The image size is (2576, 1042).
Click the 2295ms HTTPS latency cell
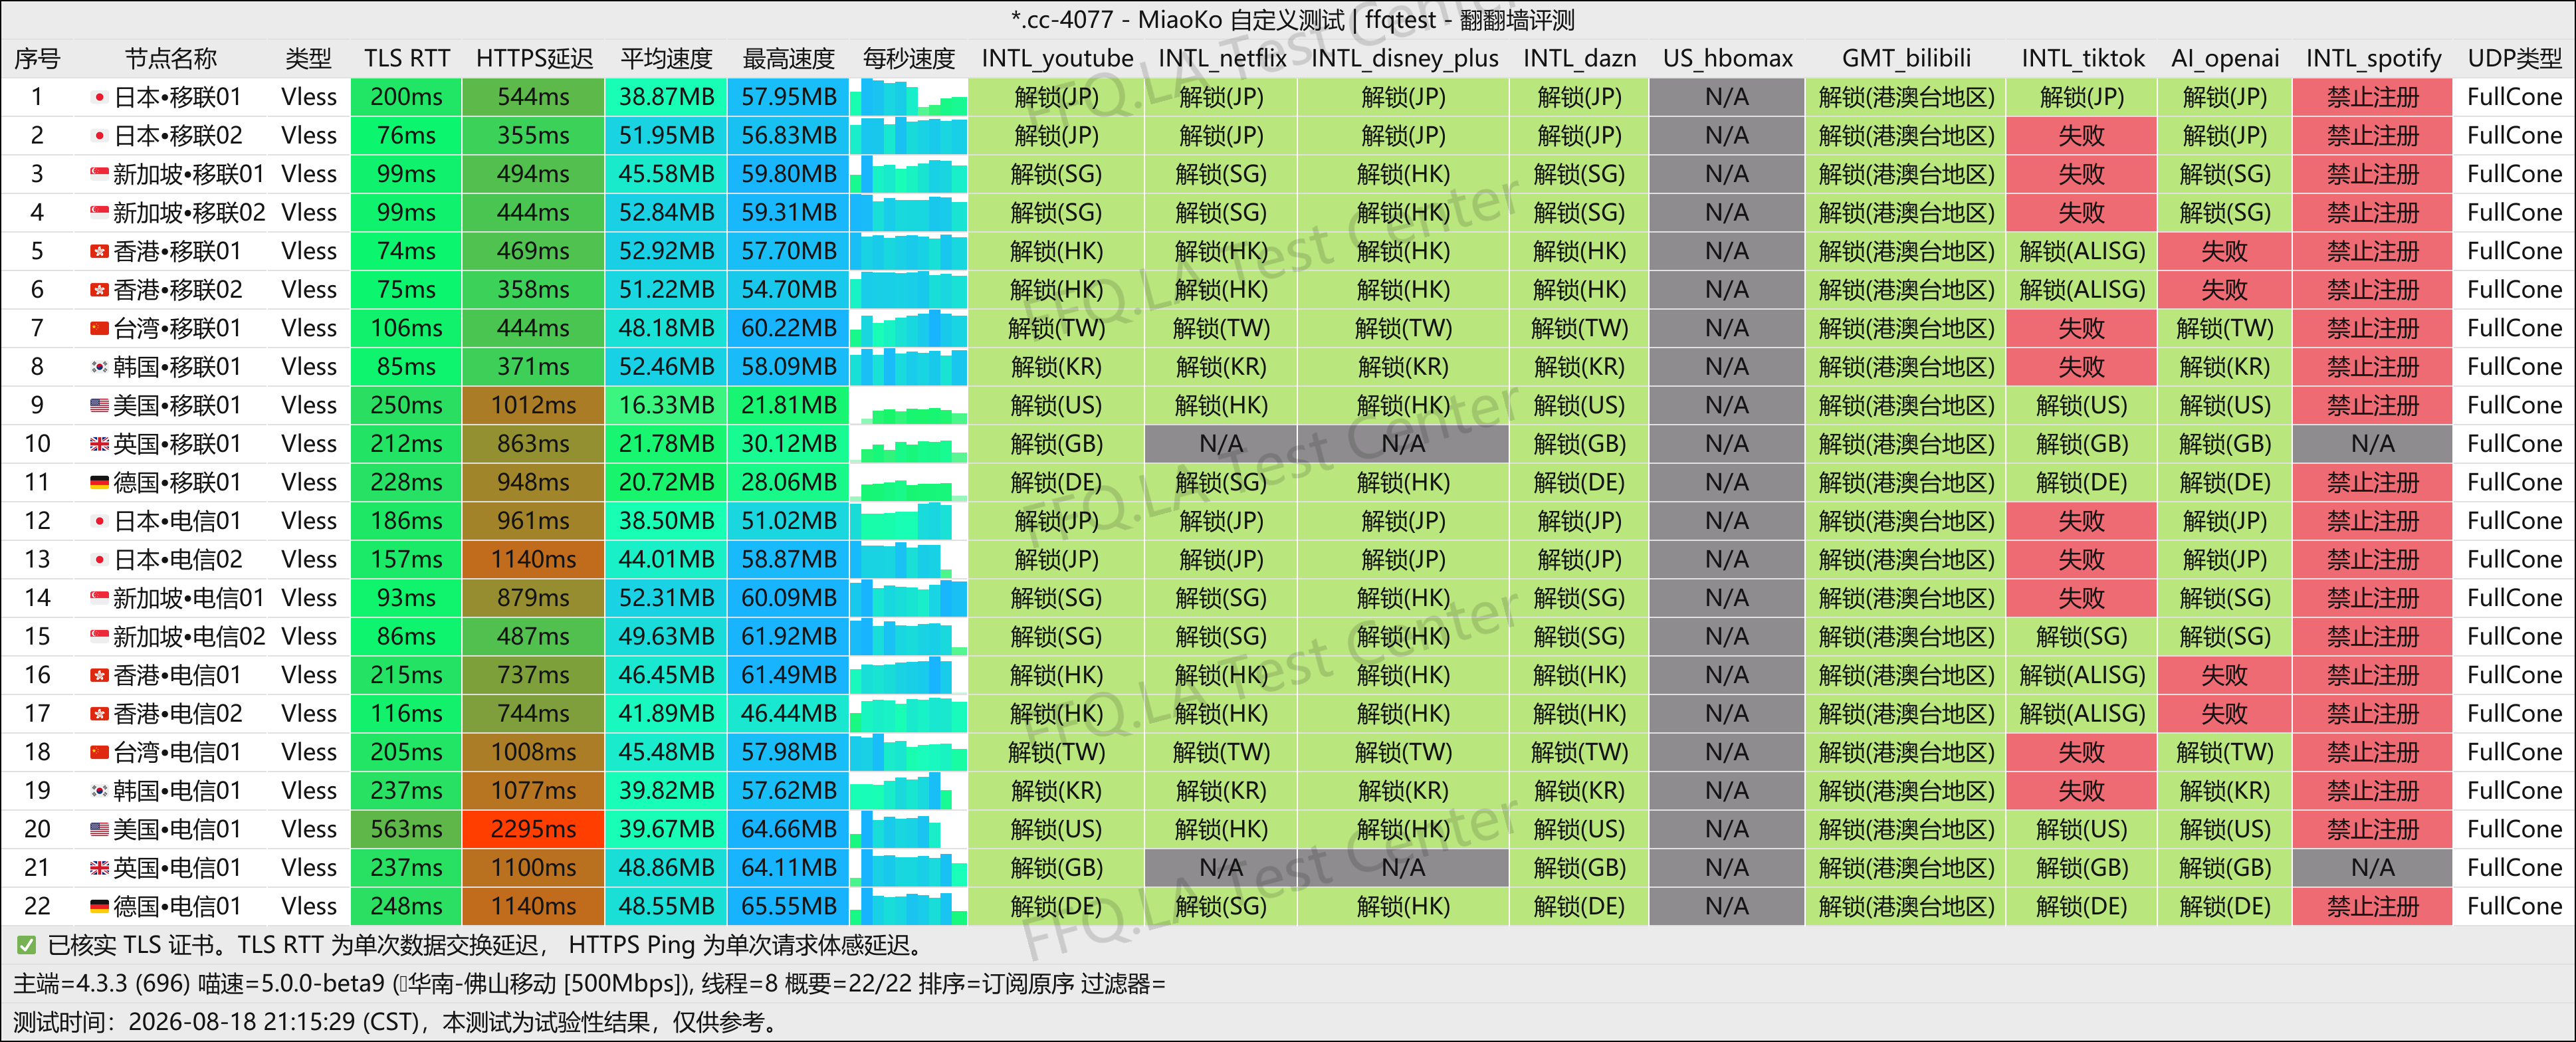533,829
